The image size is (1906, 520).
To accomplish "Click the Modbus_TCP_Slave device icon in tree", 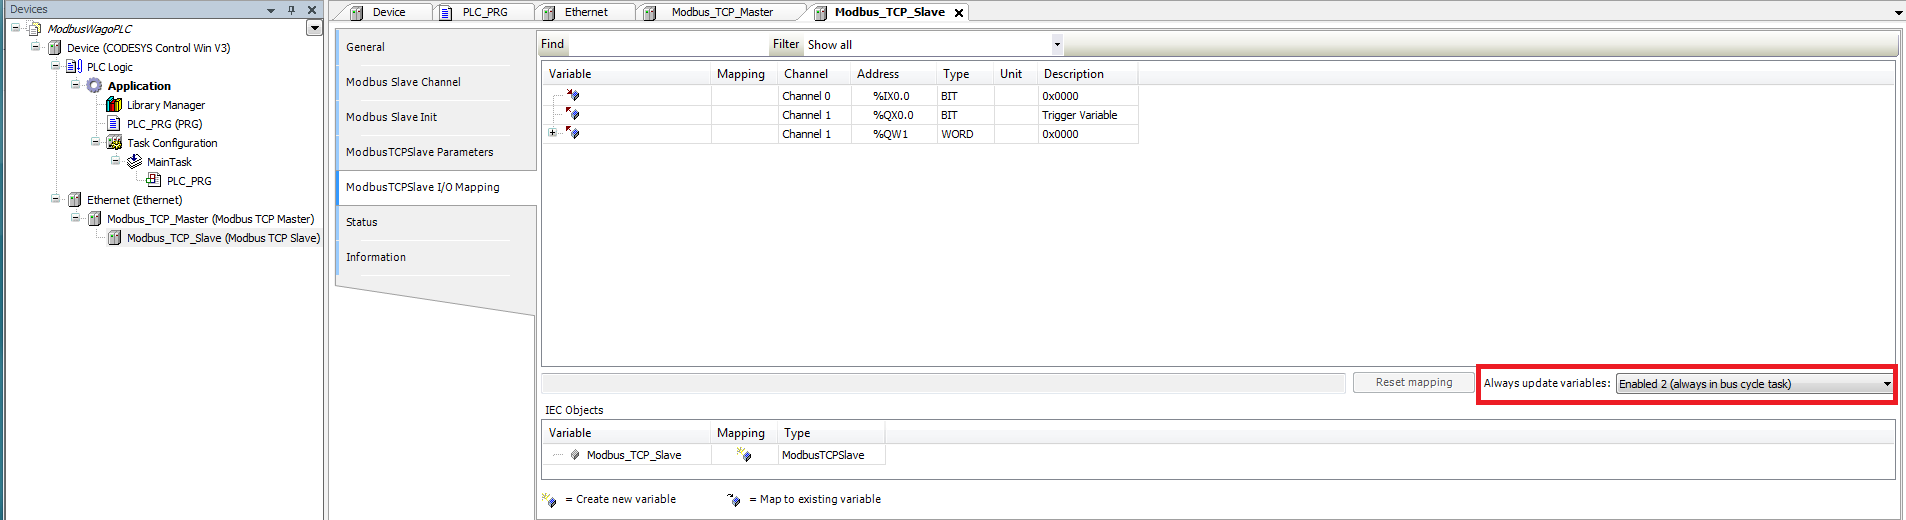I will click(x=114, y=238).
